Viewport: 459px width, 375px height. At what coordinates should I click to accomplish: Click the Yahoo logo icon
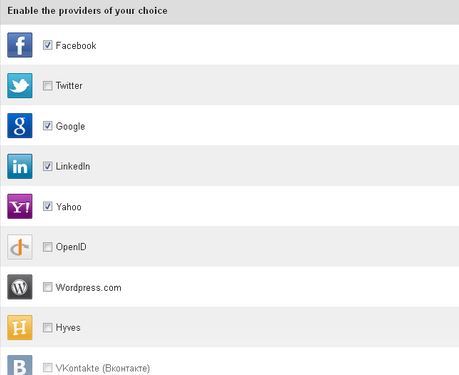20,206
